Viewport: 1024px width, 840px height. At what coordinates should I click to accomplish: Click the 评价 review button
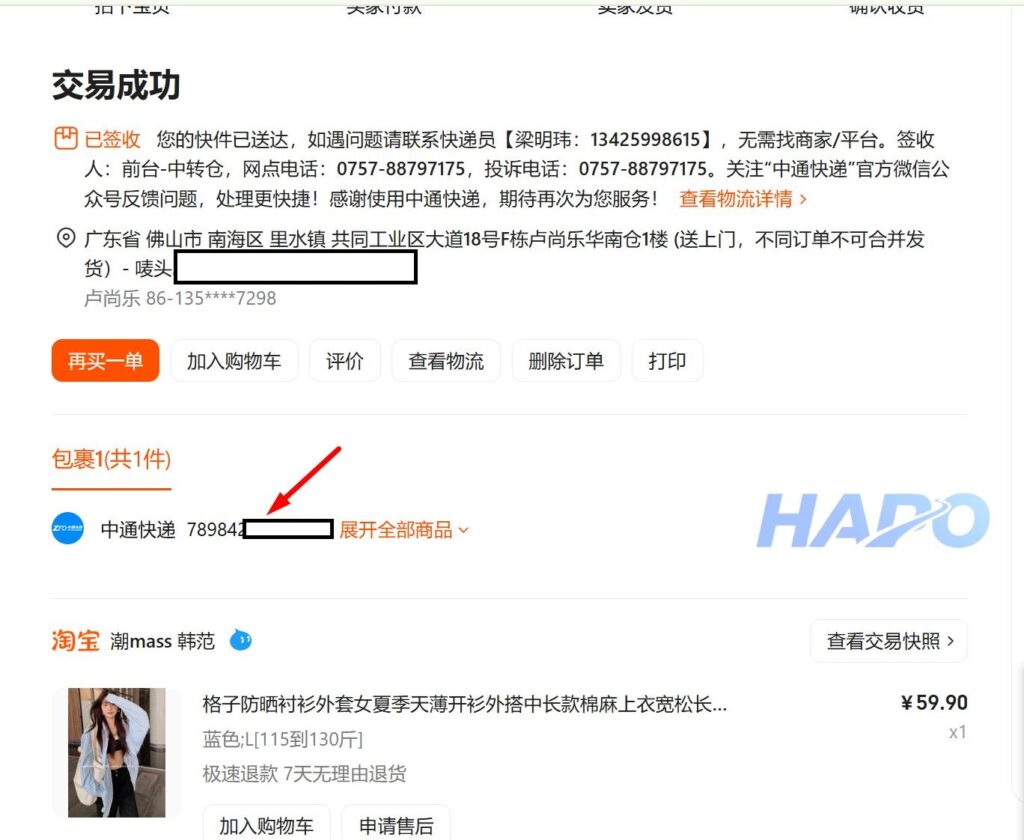[x=345, y=361]
